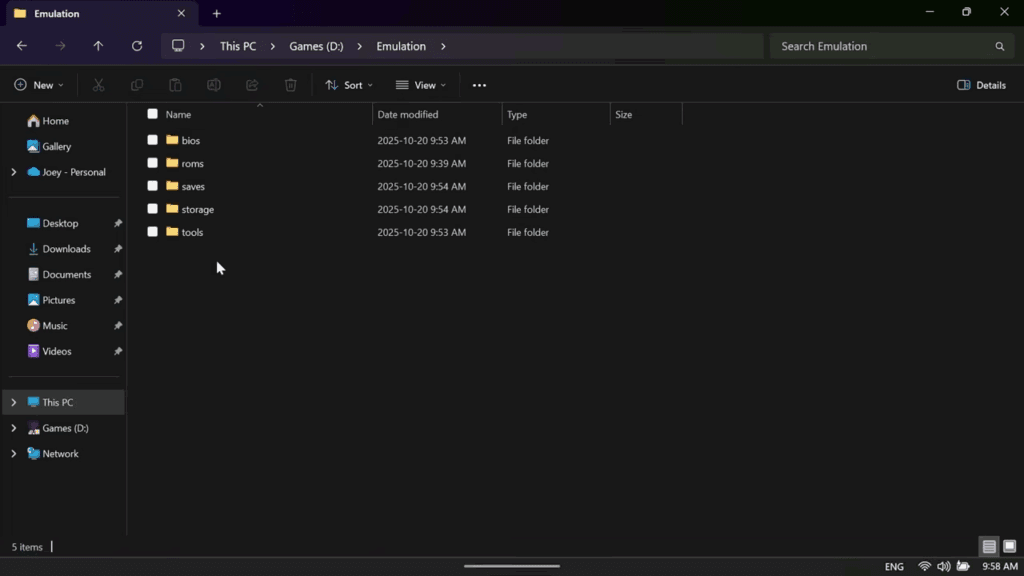1024x576 pixels.
Task: Share files with the Share icon
Action: pos(252,85)
